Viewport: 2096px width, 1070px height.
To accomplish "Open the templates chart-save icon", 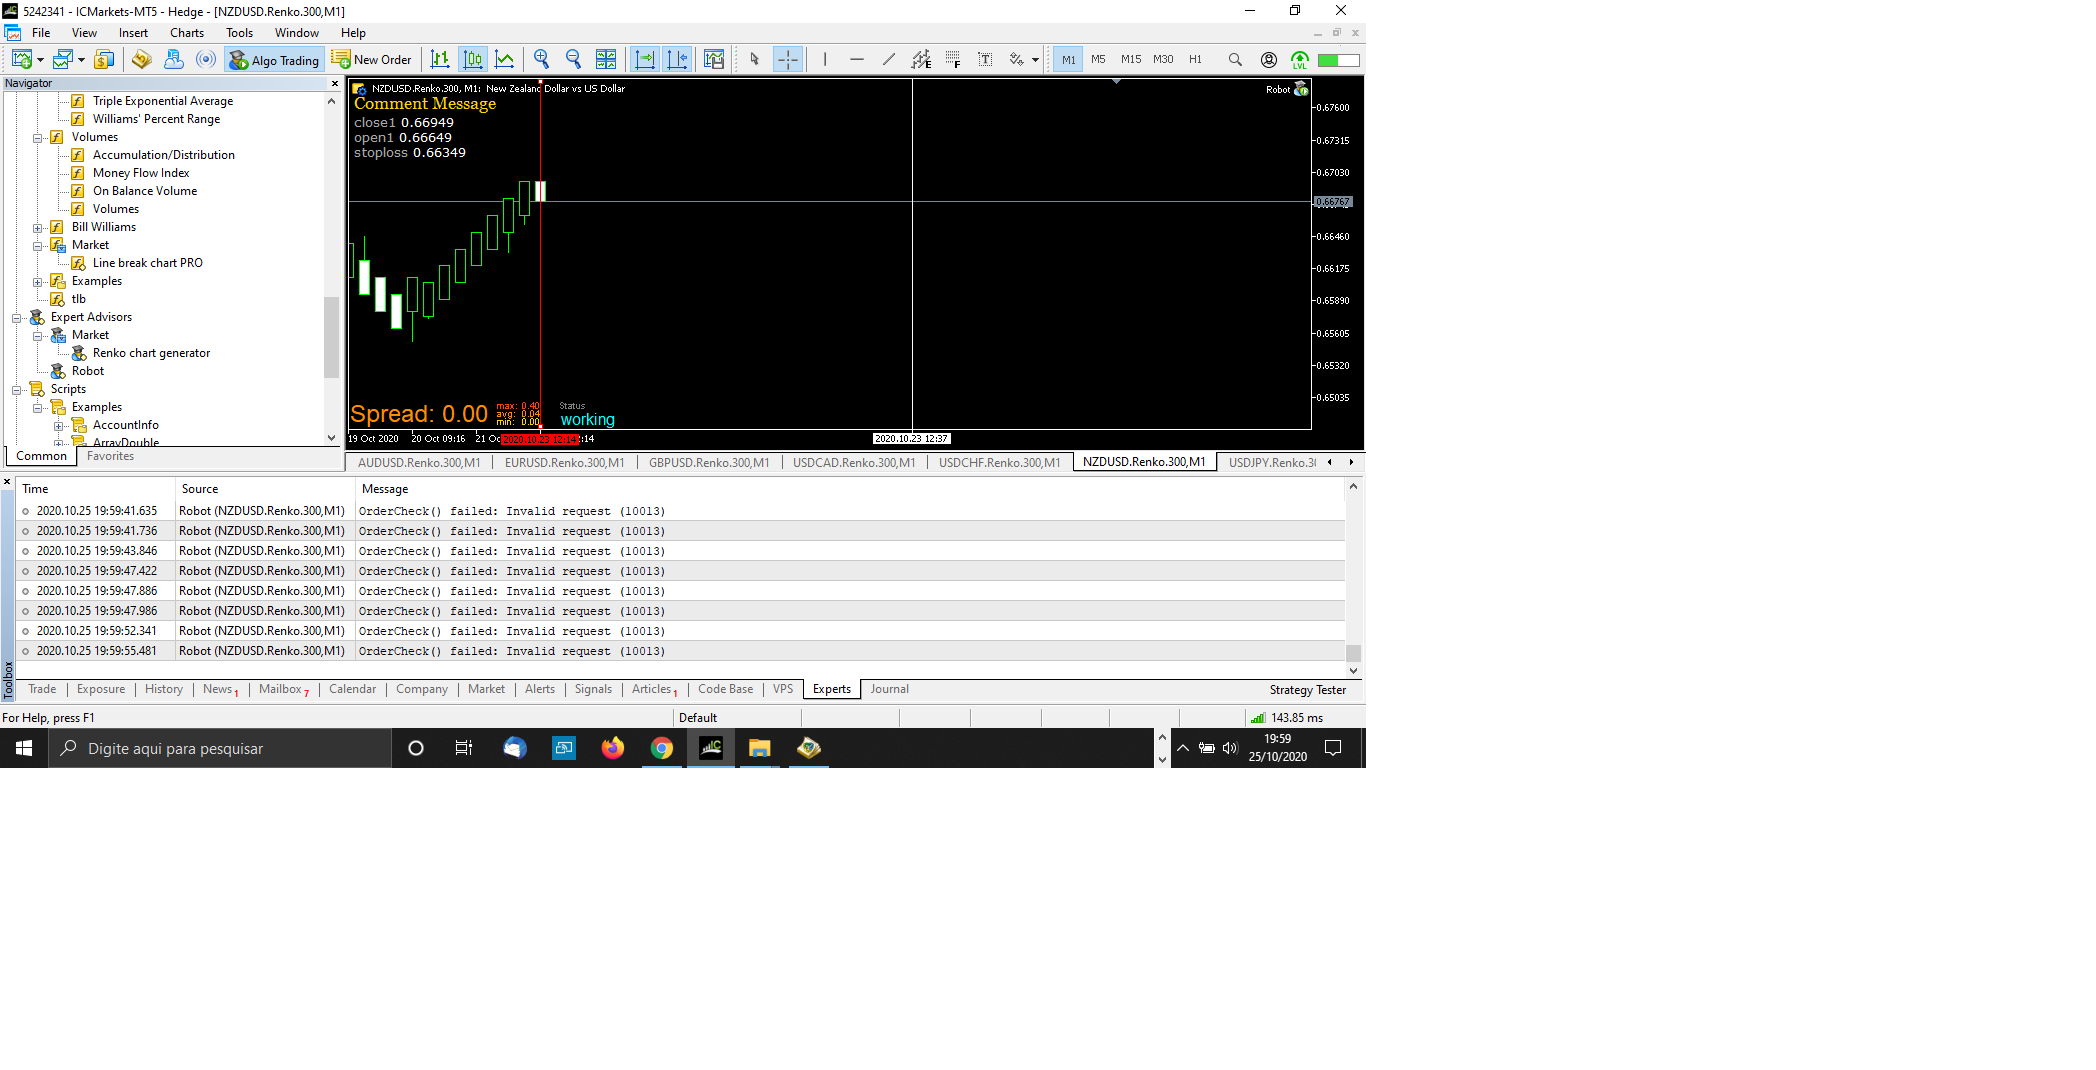I will coord(714,60).
